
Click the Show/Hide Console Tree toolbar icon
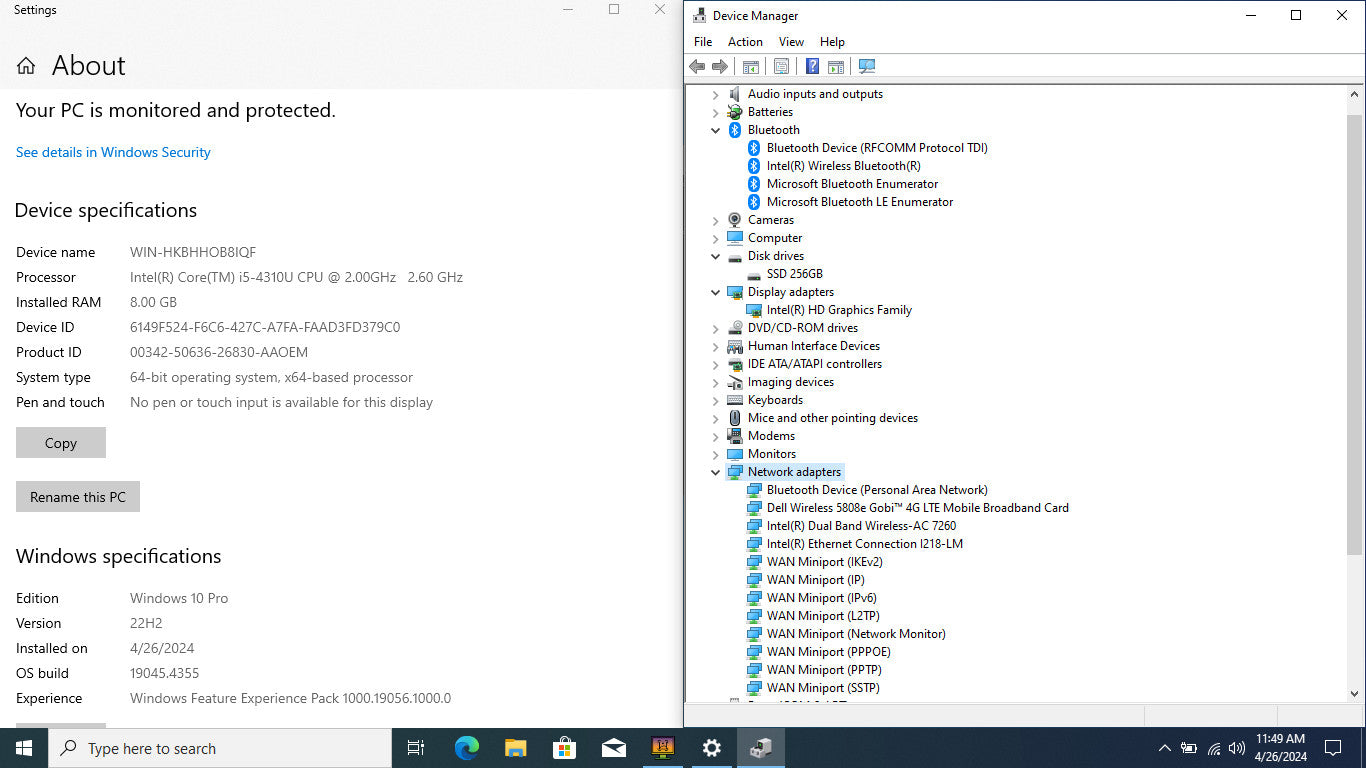click(x=751, y=66)
